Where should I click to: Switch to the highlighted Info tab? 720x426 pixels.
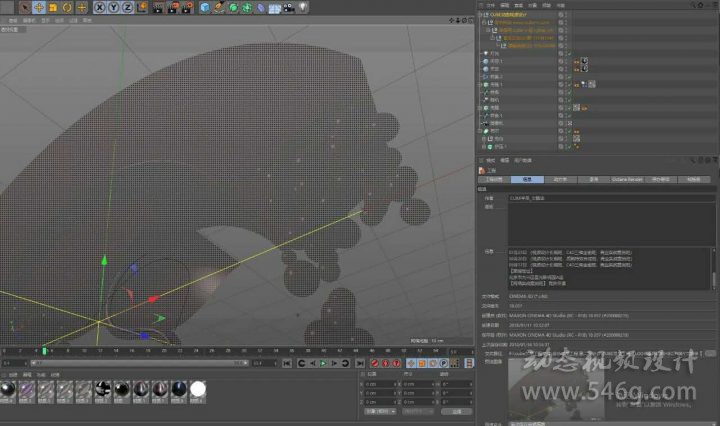[527, 179]
